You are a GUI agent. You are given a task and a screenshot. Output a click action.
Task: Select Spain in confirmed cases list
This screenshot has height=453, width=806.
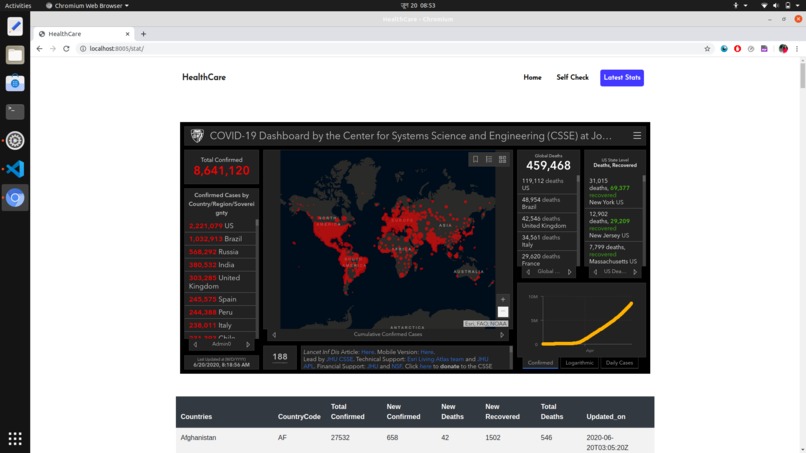pos(221,299)
